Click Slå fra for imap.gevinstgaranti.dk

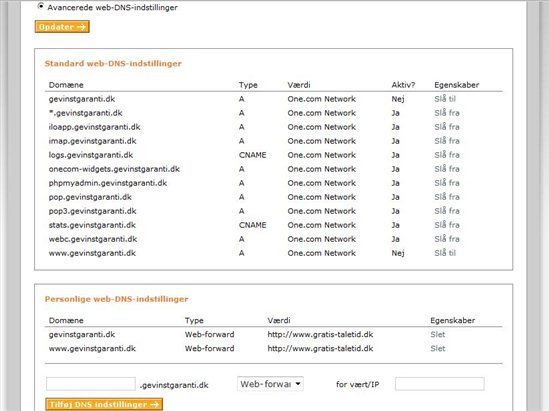coord(447,141)
